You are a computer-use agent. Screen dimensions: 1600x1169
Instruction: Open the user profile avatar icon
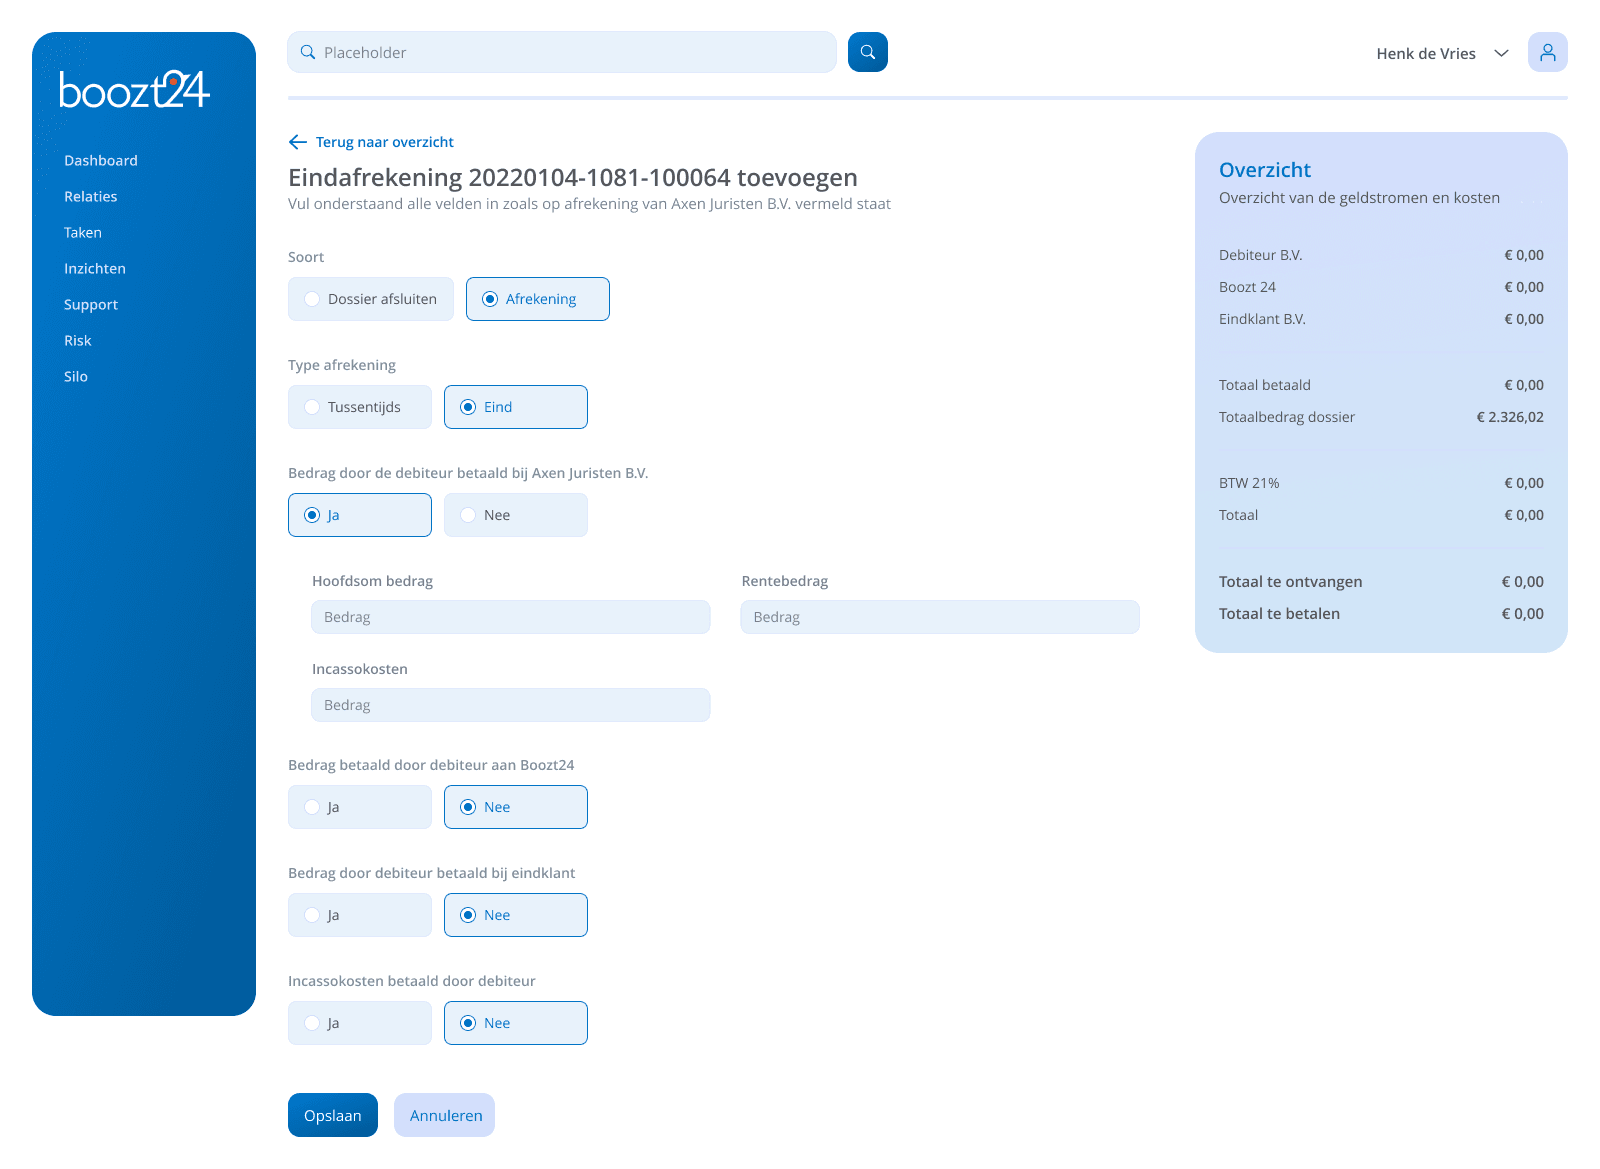(1547, 52)
